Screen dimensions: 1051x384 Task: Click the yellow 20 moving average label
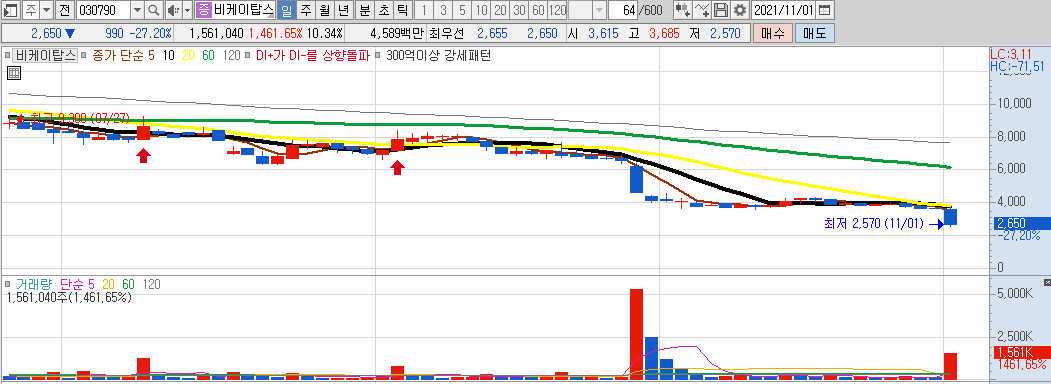(x=188, y=56)
